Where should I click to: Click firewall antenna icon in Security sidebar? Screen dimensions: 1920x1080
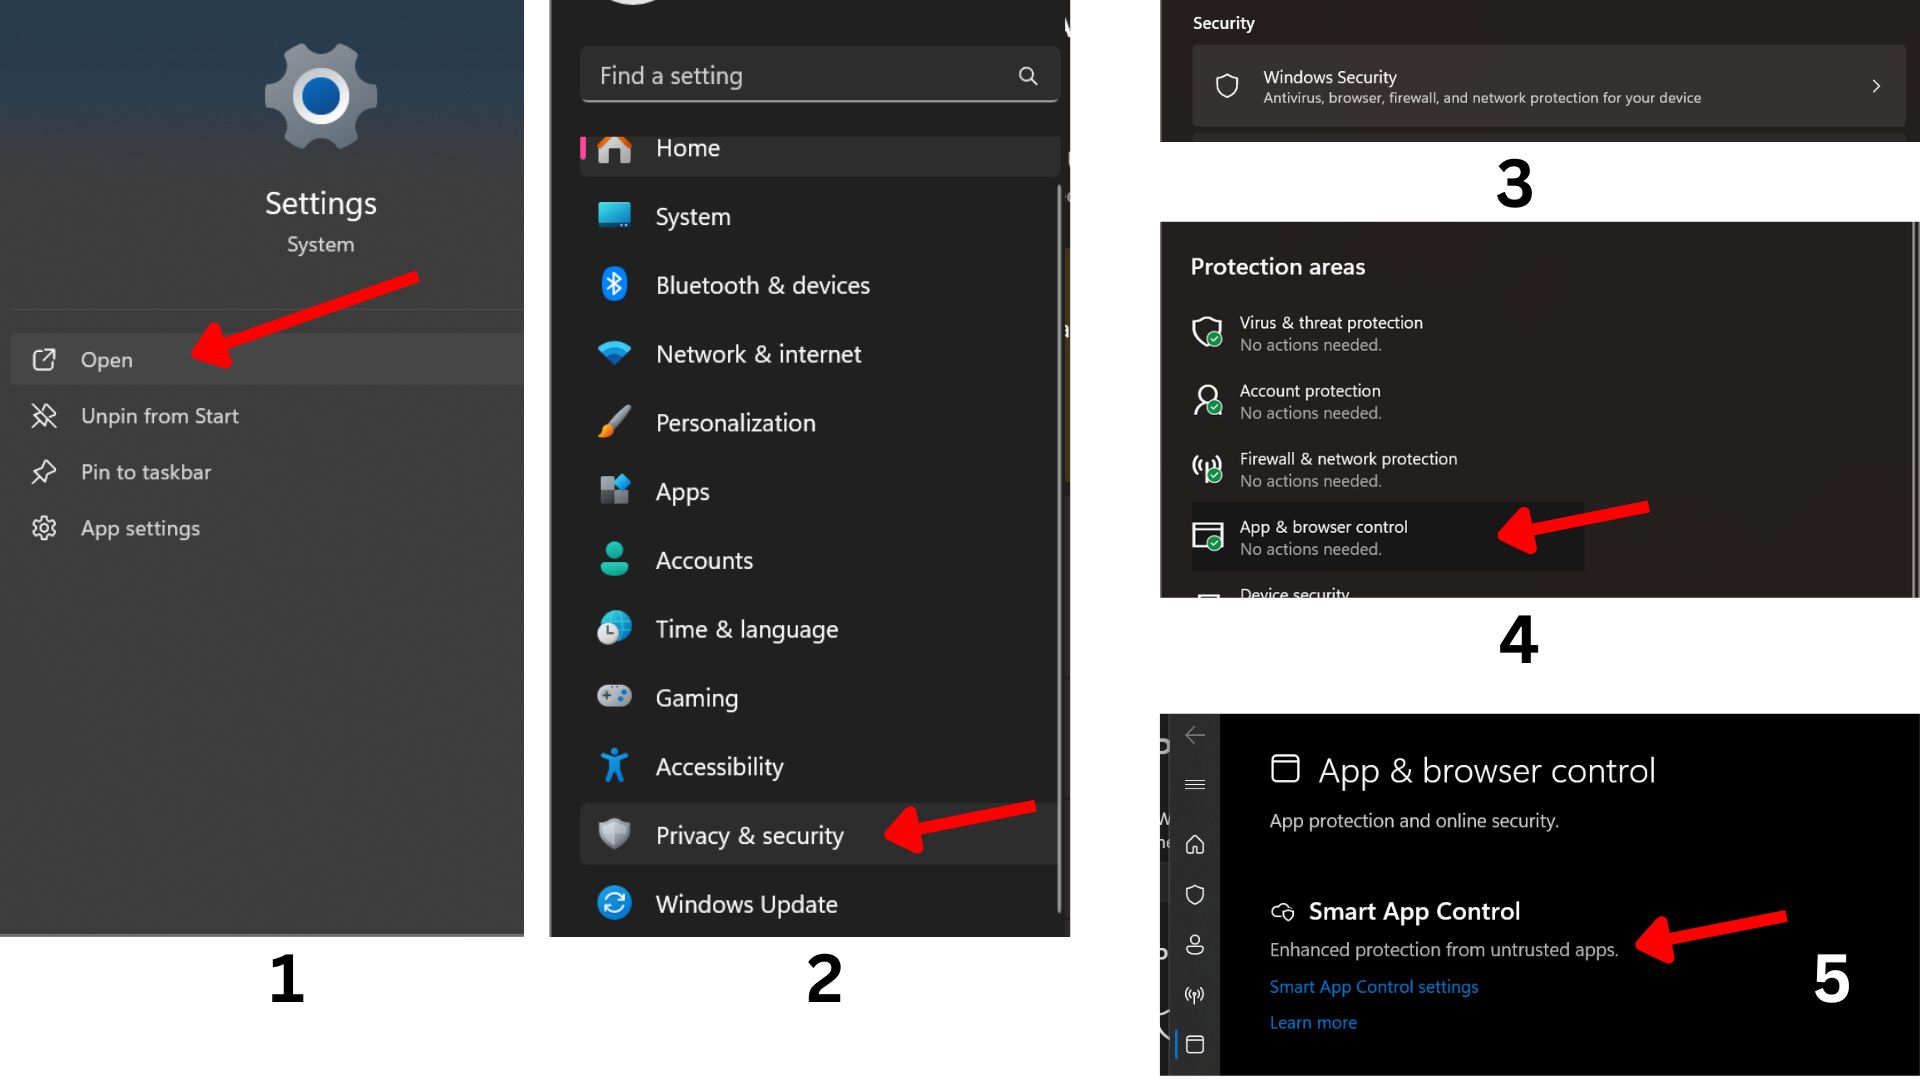tap(1195, 995)
